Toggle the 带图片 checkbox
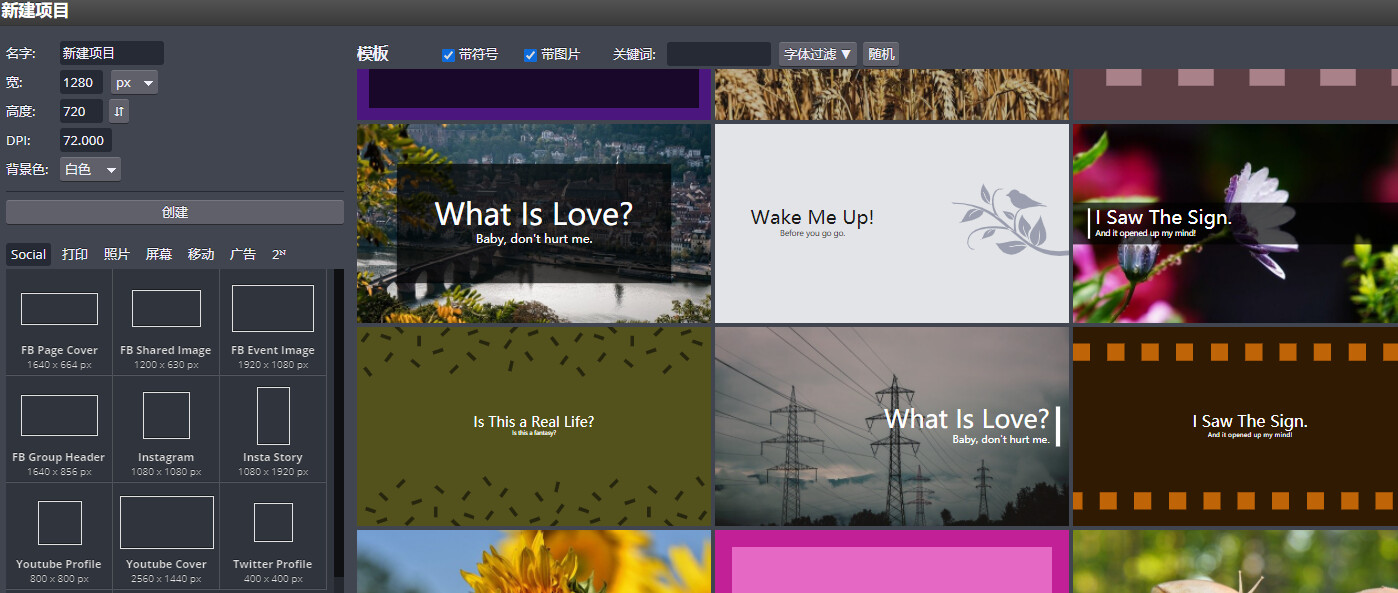This screenshot has height=593, width=1398. [530, 55]
